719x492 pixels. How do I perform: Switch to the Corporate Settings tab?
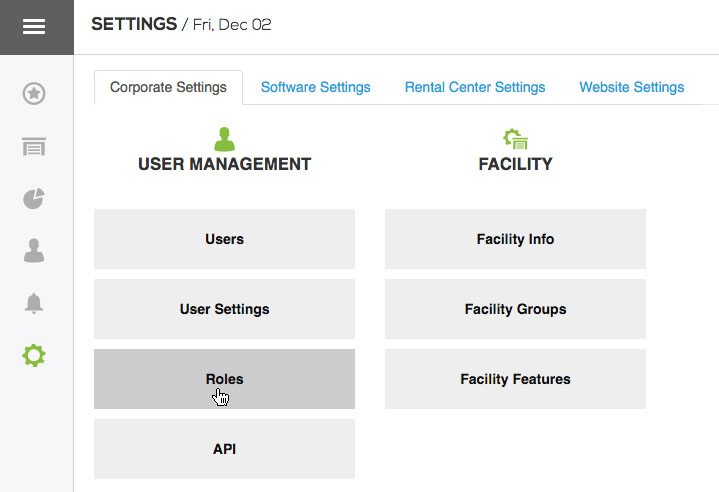pyautogui.click(x=168, y=87)
